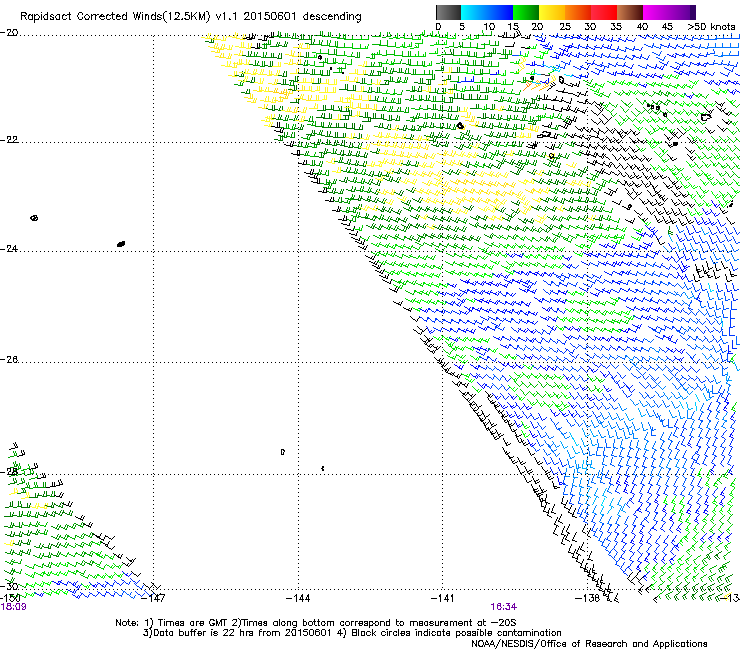This screenshot has height=650, width=740.
Task: Click the 'Rapidscat Corrected Winds' chart title
Action: (x=190, y=17)
